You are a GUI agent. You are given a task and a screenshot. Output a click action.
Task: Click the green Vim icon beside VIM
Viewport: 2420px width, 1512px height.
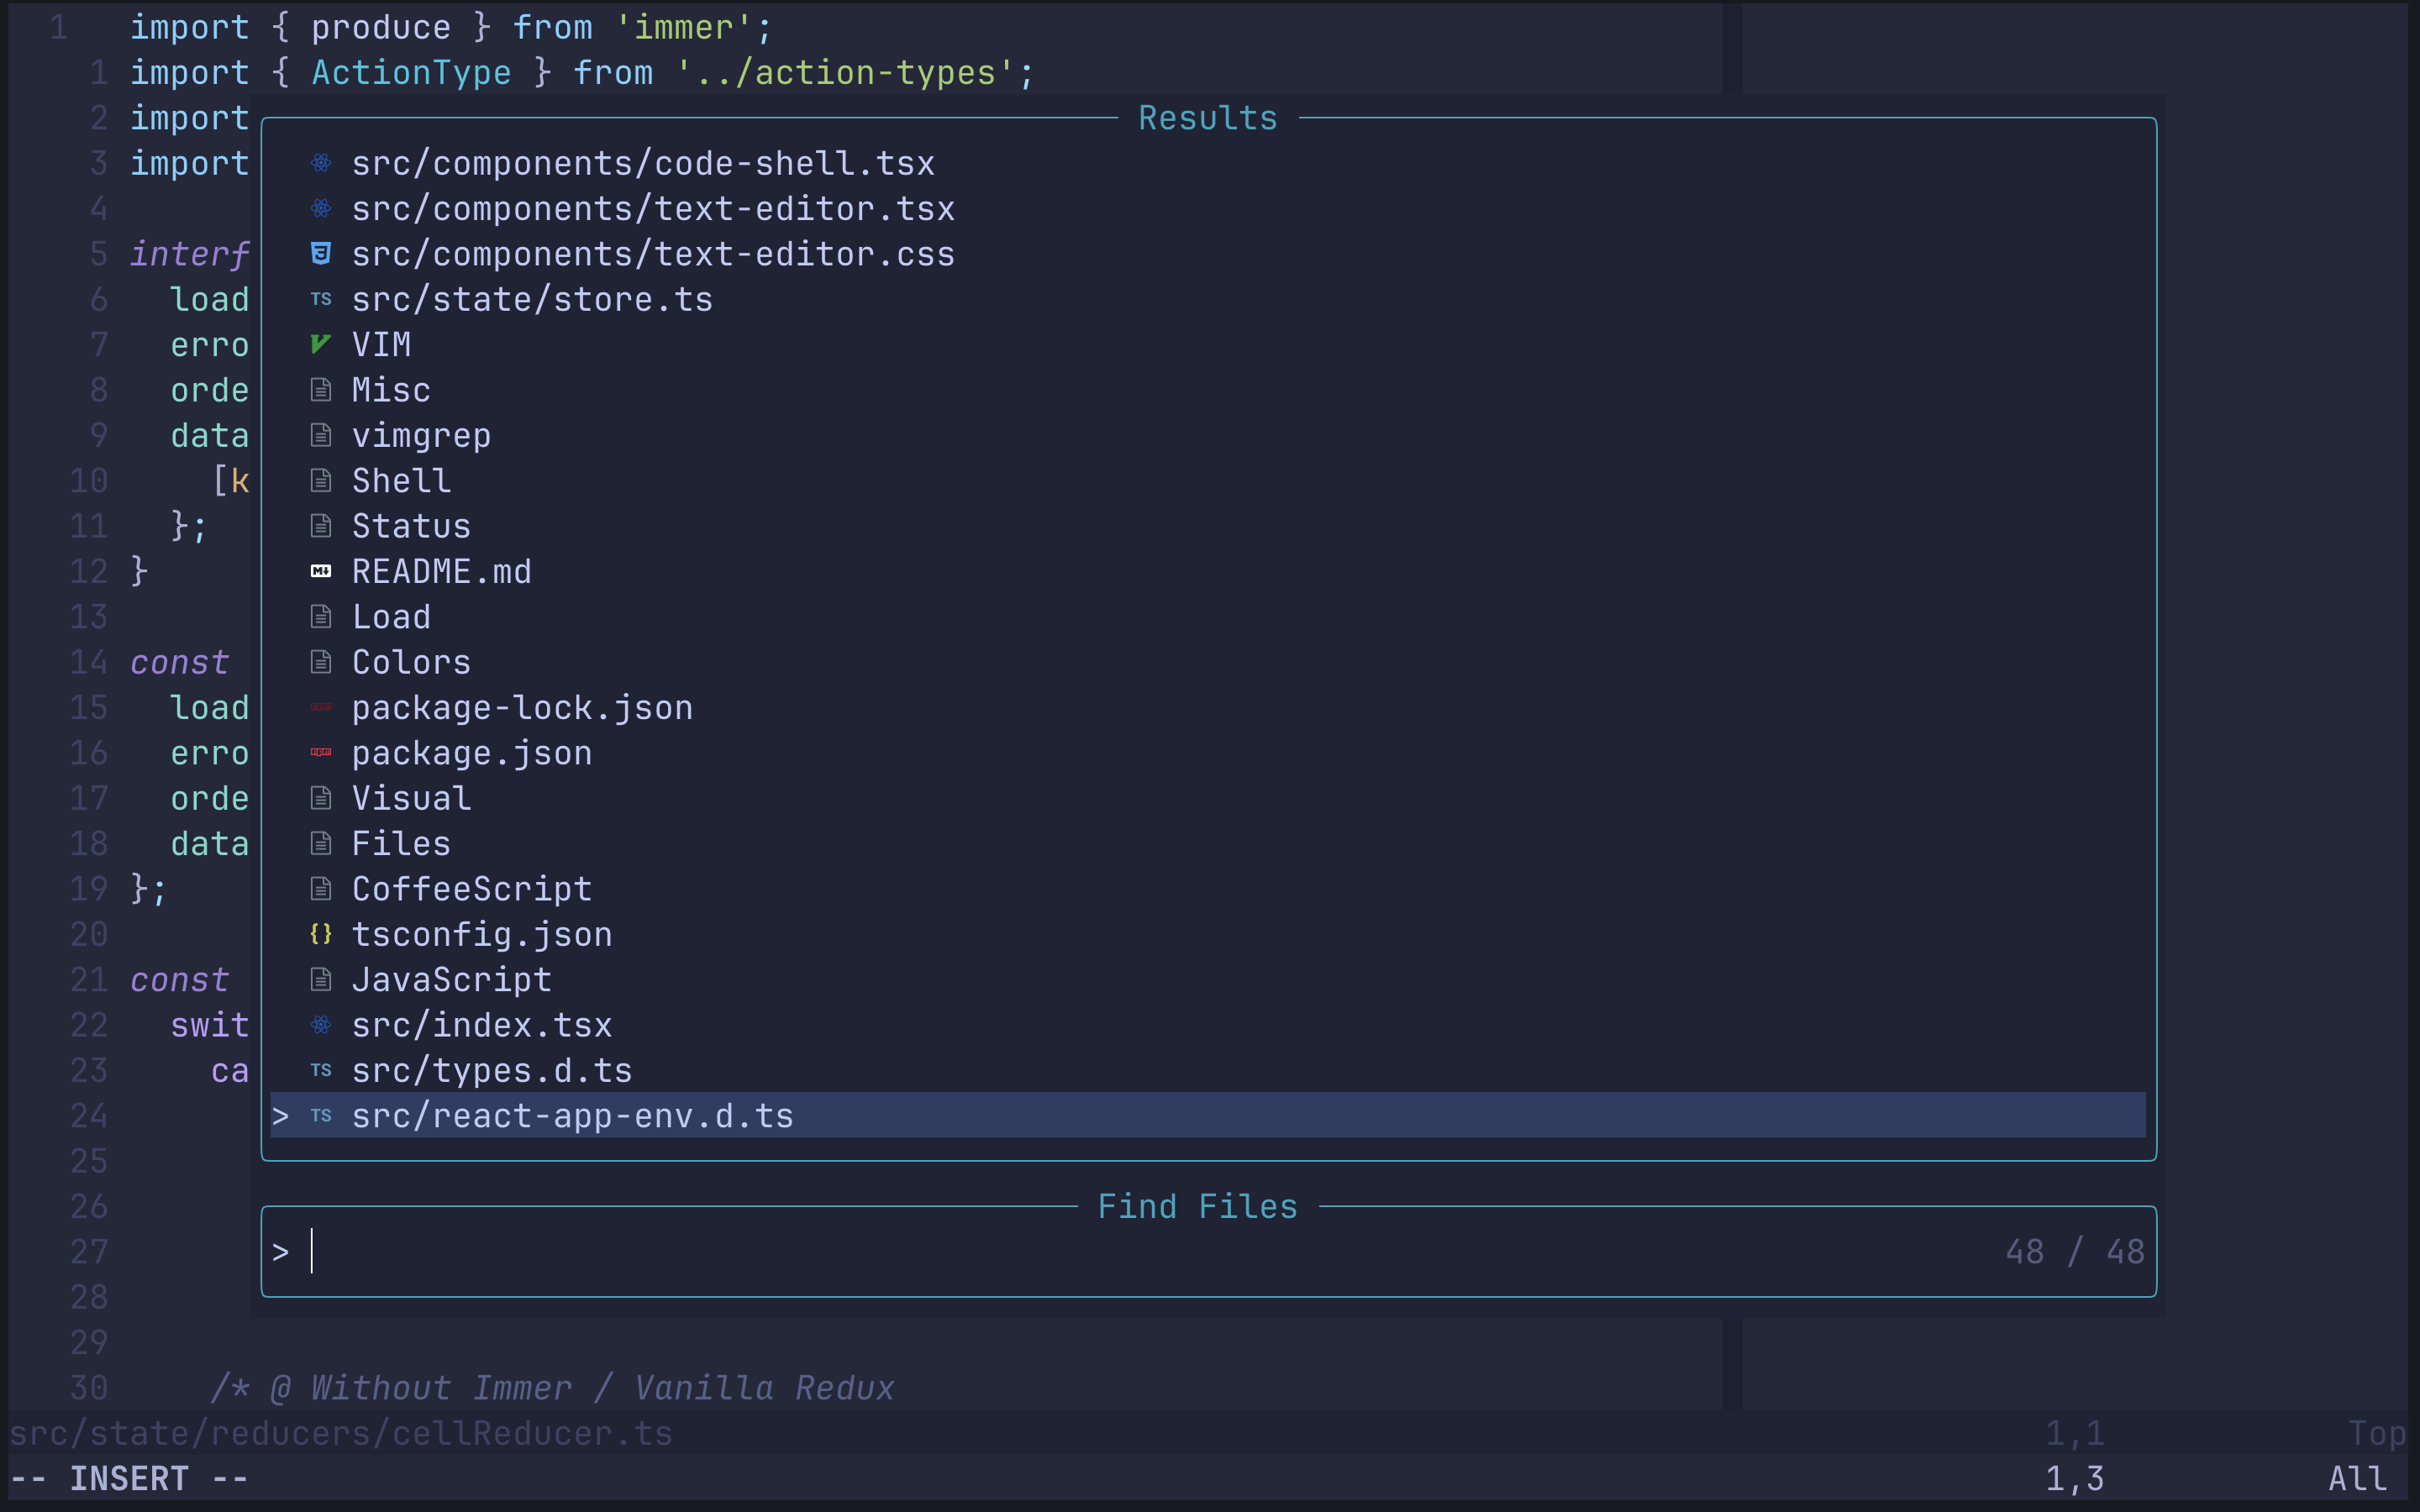tap(320, 344)
